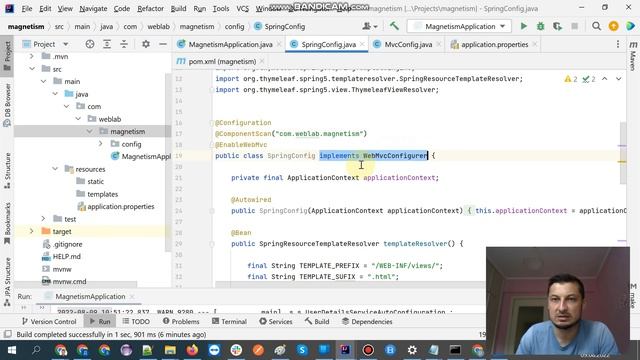The height and width of the screenshot is (360, 640).
Task: Open the Structure side panel
Action: (7, 171)
